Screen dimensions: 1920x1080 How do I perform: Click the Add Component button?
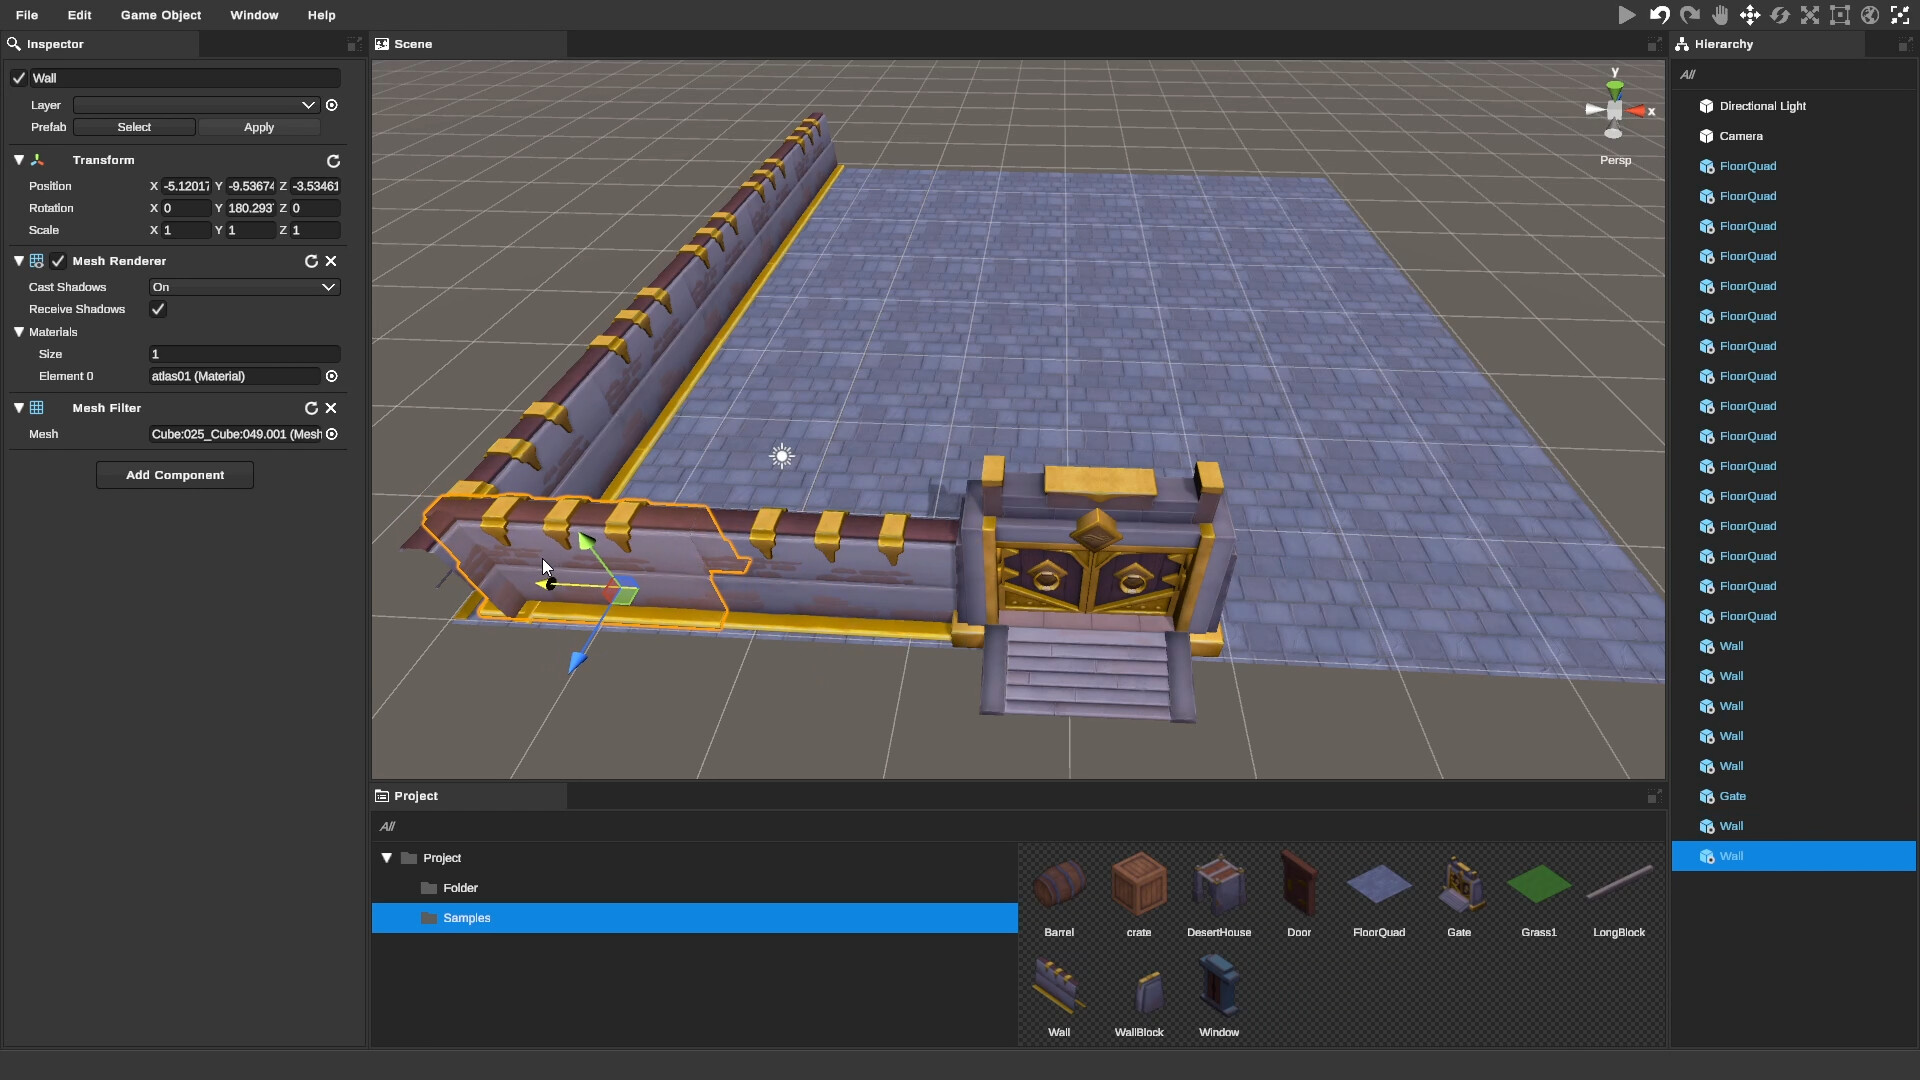click(175, 474)
